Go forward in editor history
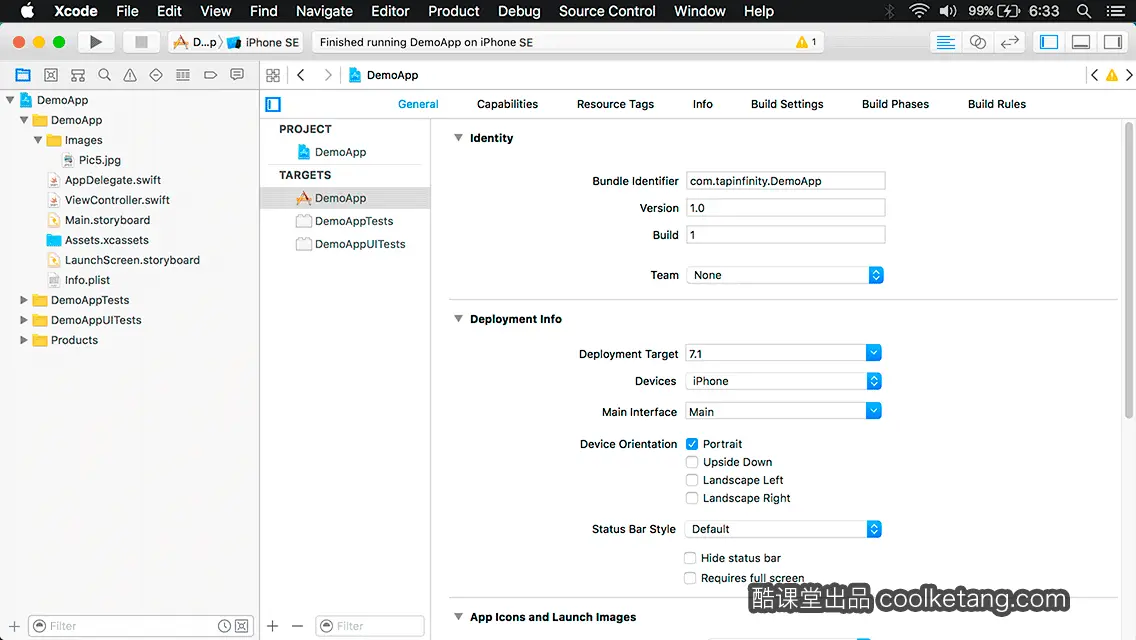Viewport: 1136px width, 640px height. click(x=327, y=75)
